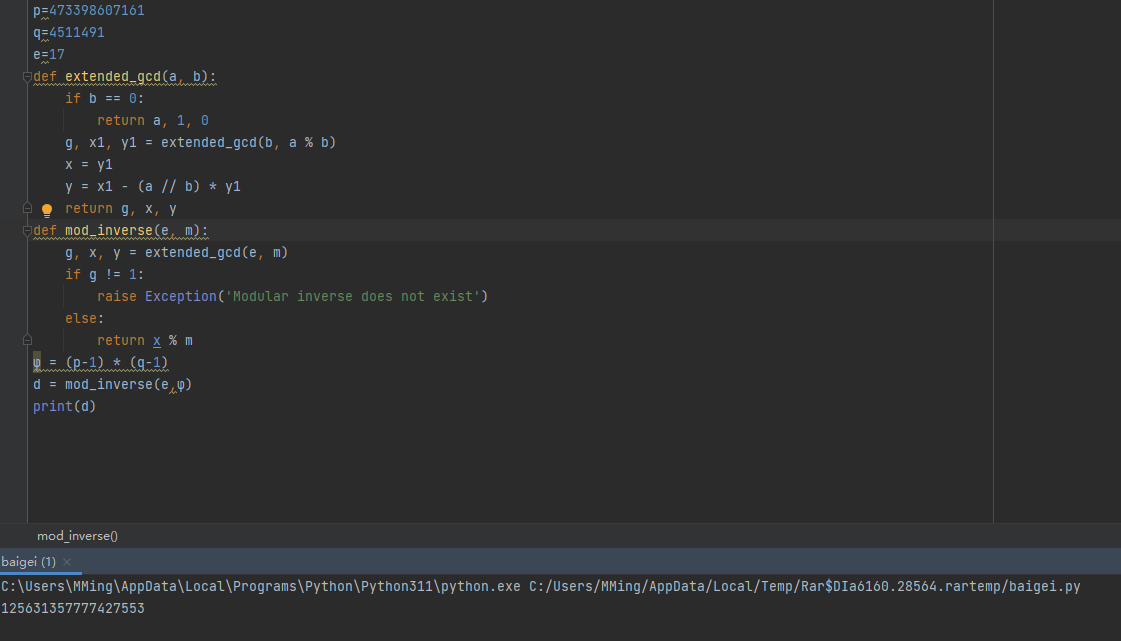Collapse the extended_gcd function fold marker

(28, 77)
